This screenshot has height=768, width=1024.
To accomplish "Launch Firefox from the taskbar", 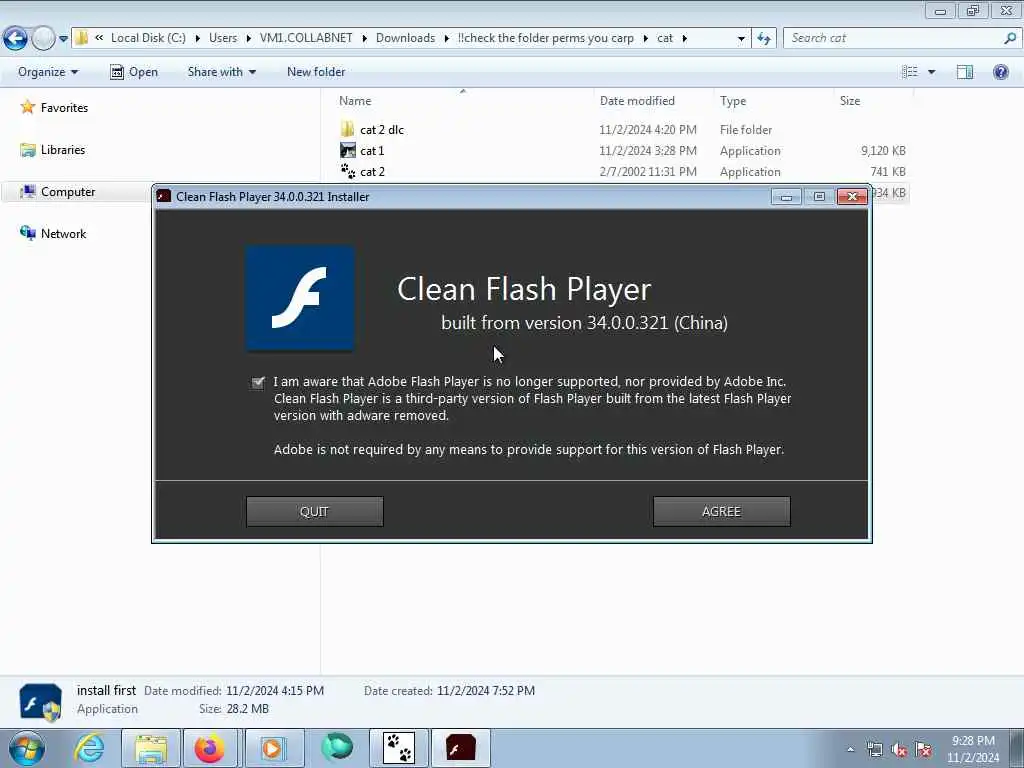I will coord(210,748).
